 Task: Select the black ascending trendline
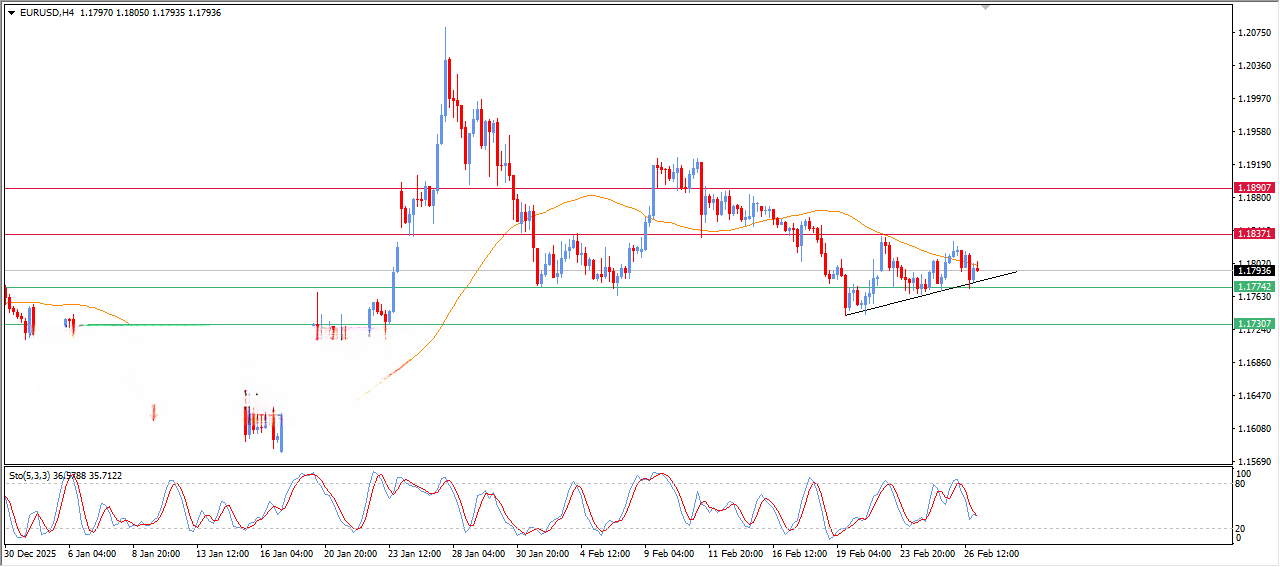pyautogui.click(x=930, y=293)
